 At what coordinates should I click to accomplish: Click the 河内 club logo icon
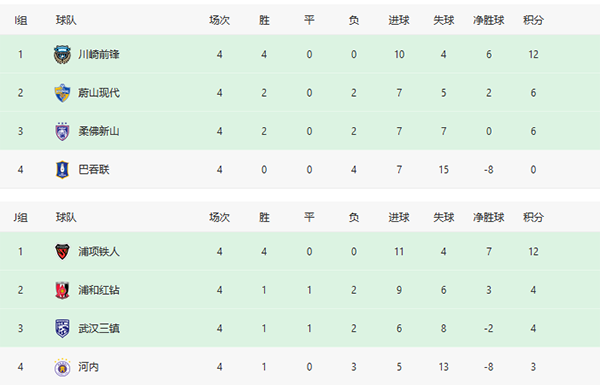point(62,367)
